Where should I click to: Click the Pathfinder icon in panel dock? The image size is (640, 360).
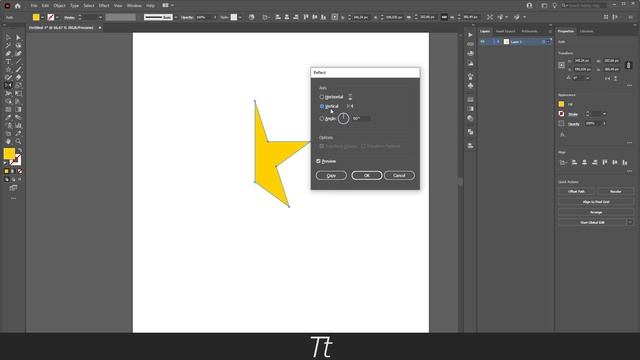(x=470, y=132)
